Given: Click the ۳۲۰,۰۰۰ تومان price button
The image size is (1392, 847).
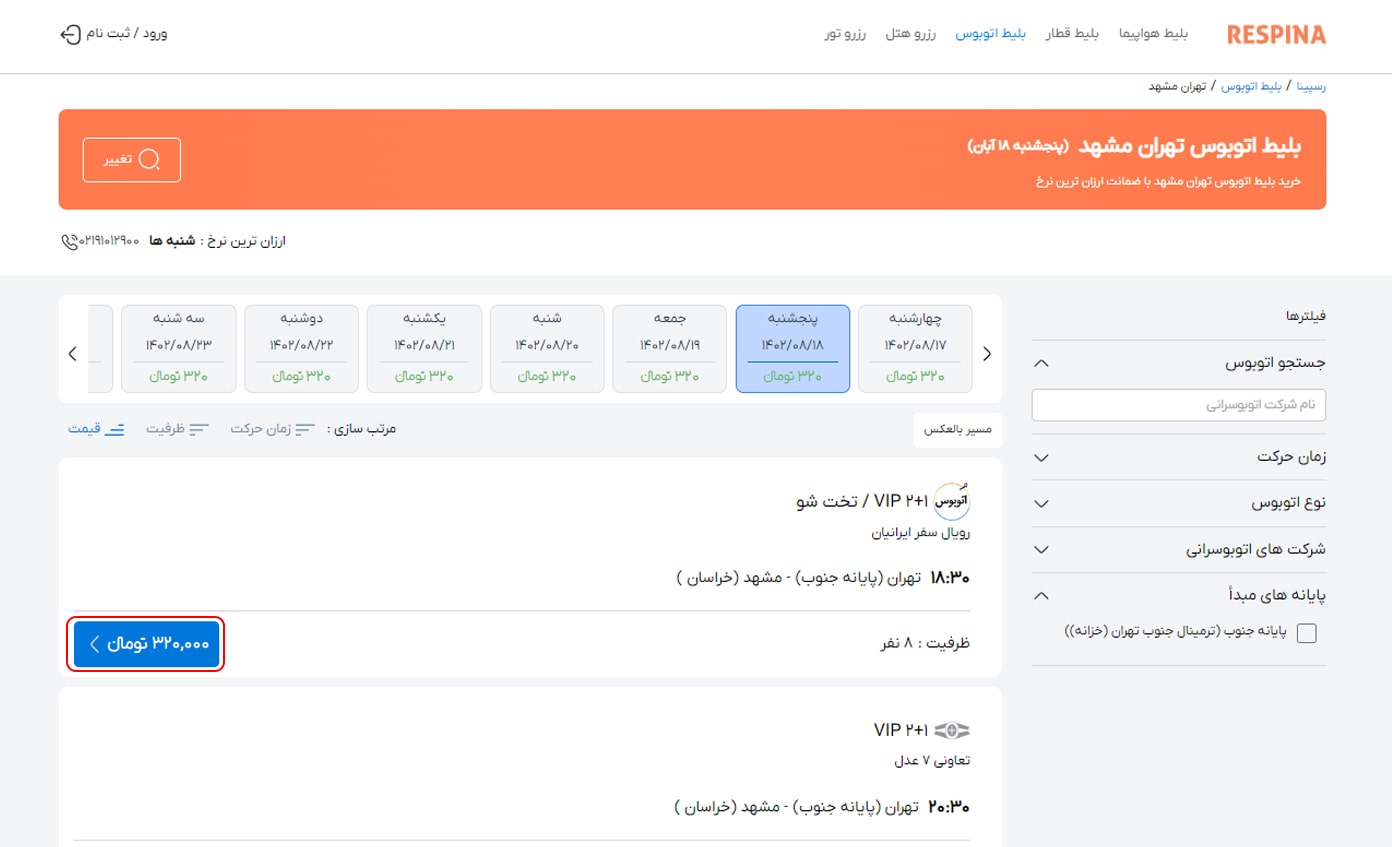Looking at the screenshot, I should (x=146, y=644).
